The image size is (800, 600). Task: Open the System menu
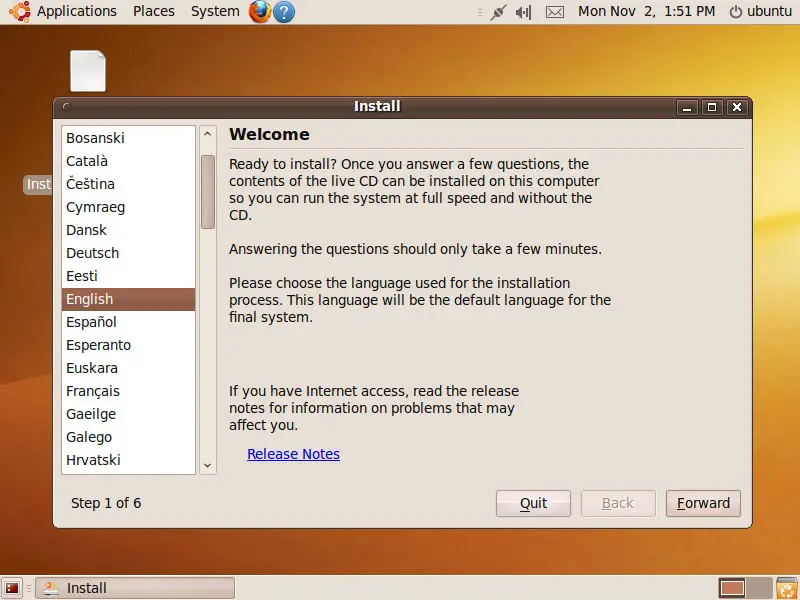[x=215, y=12]
